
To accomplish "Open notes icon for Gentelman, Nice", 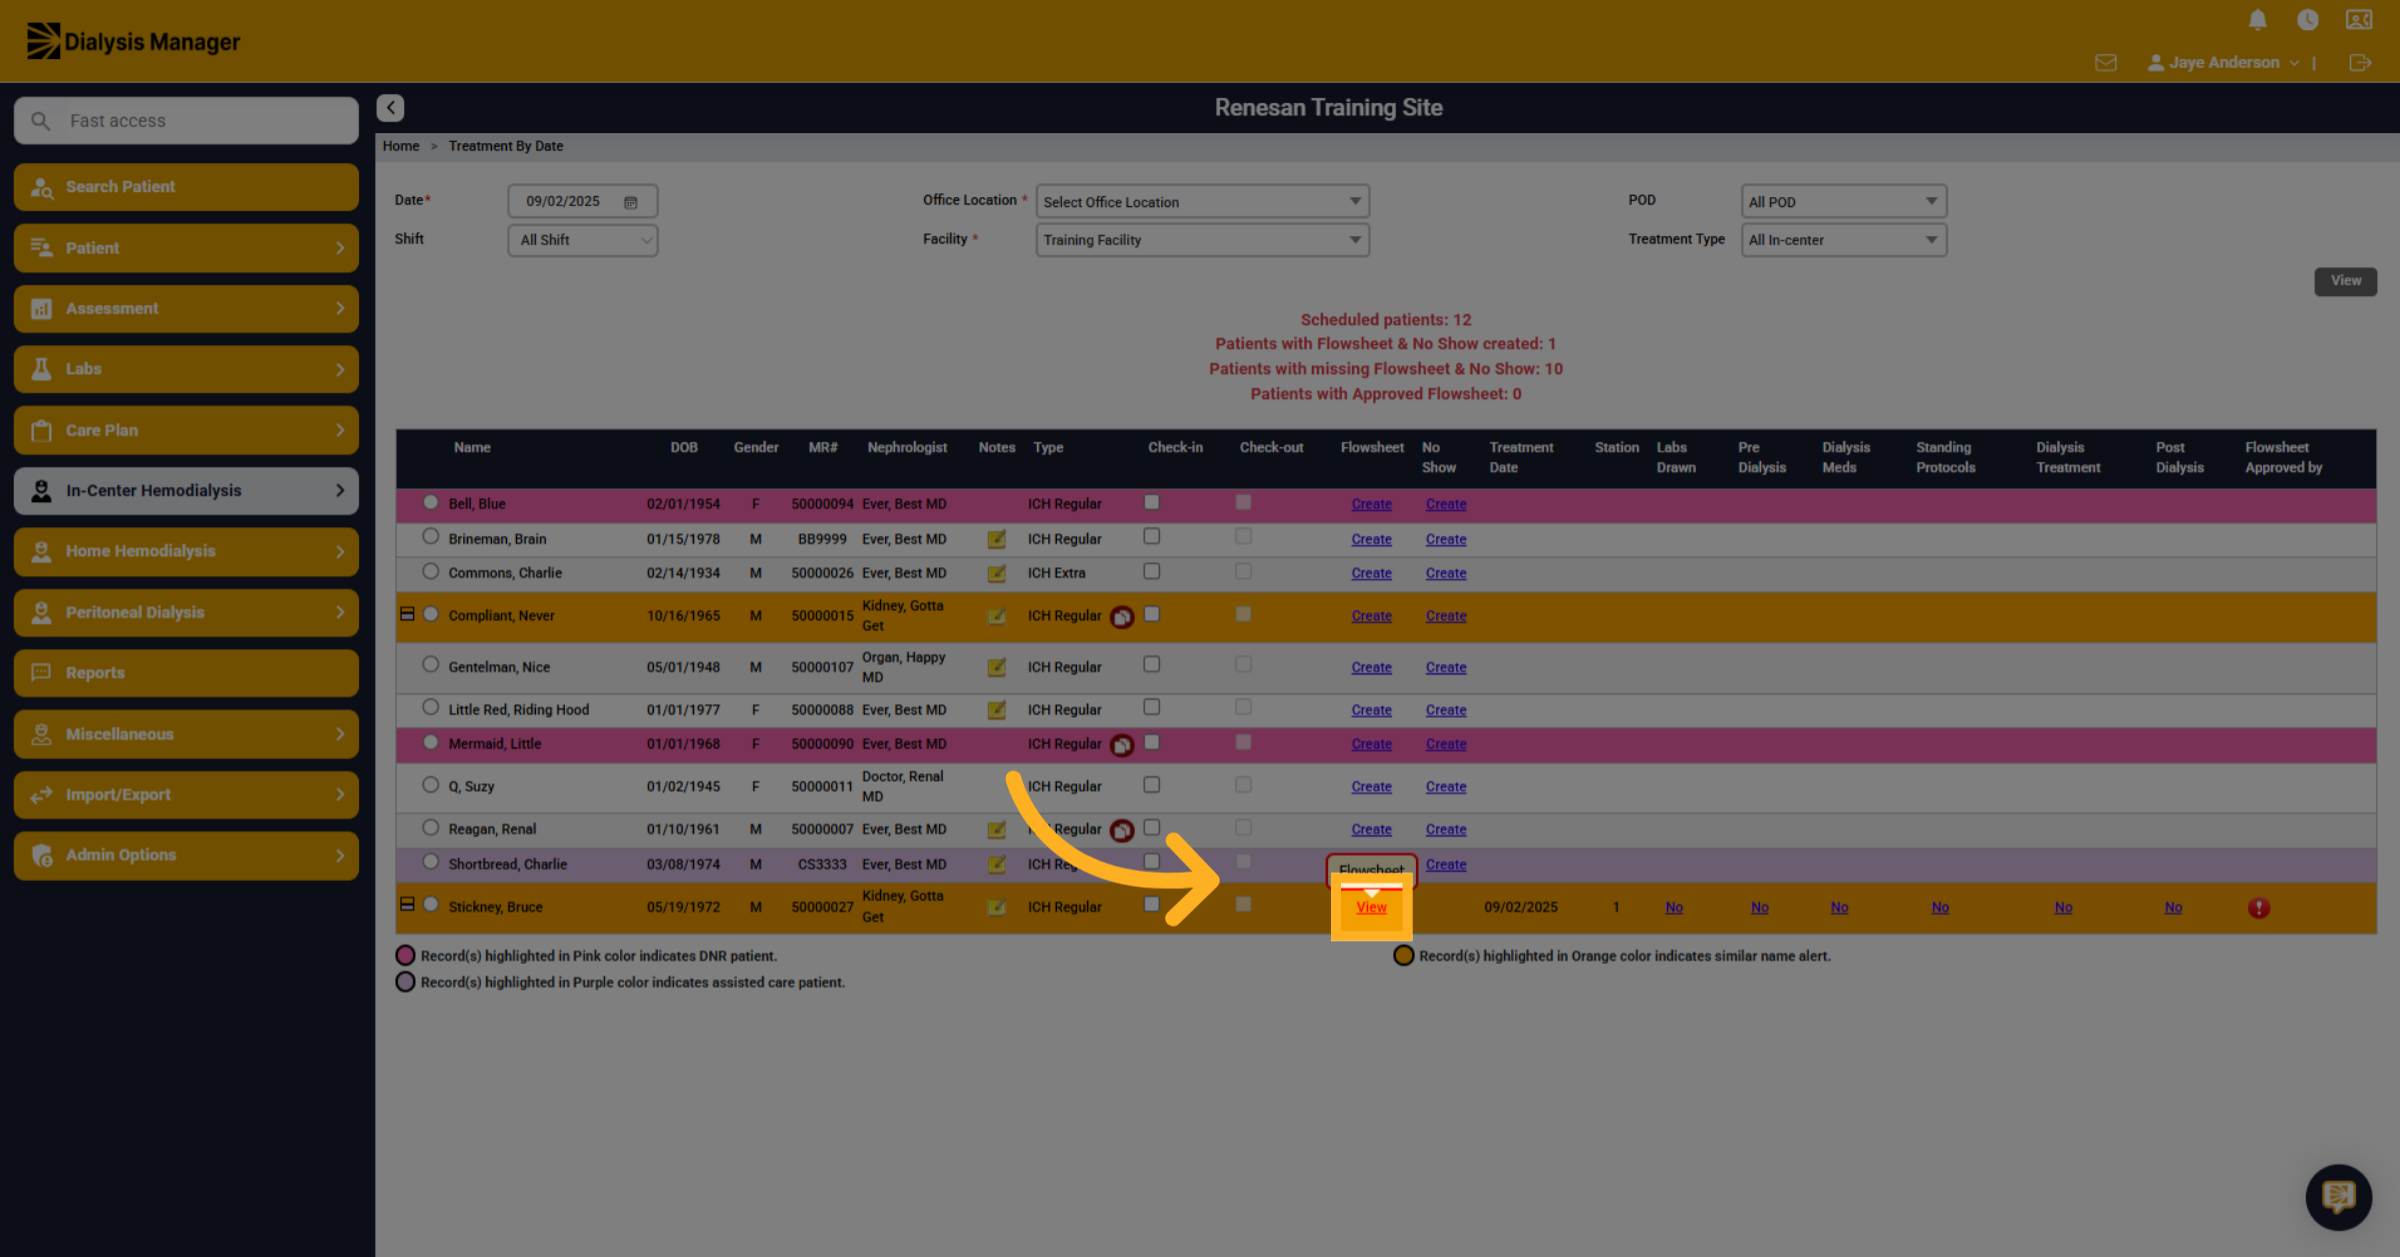I will tap(996, 667).
